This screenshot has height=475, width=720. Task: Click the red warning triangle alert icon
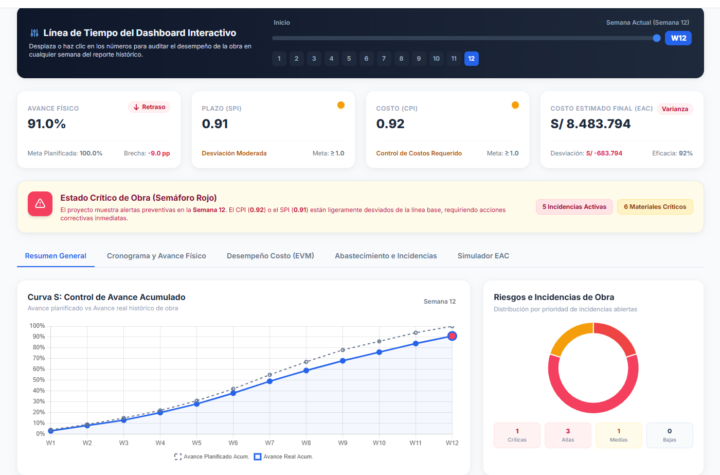tap(40, 204)
